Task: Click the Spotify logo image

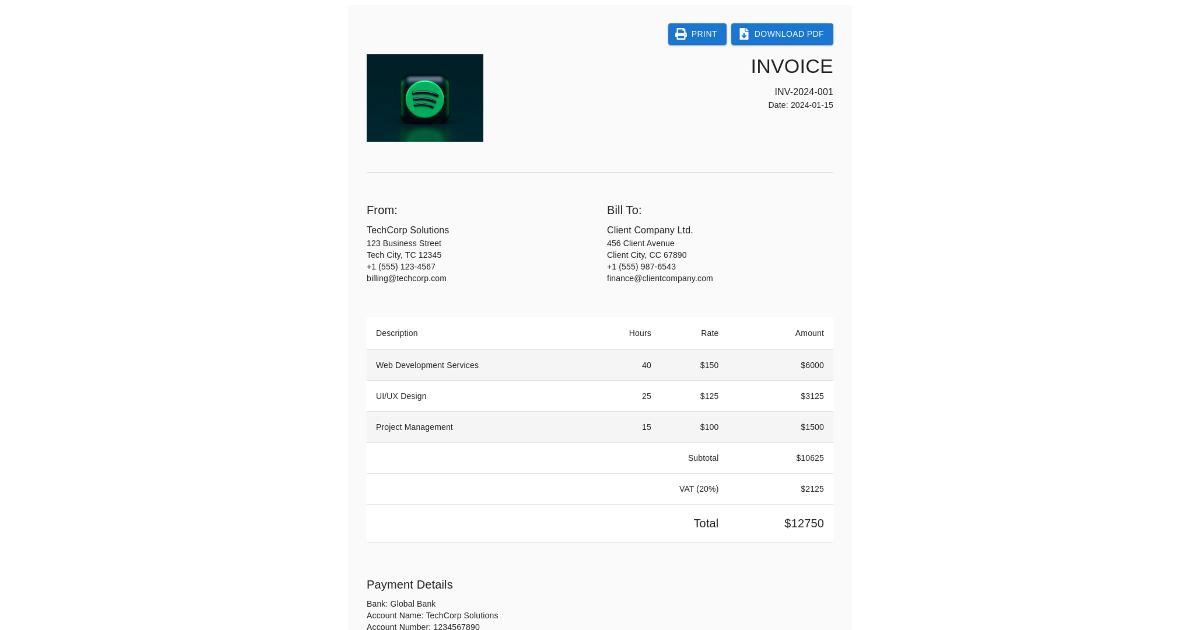Action: 425,98
